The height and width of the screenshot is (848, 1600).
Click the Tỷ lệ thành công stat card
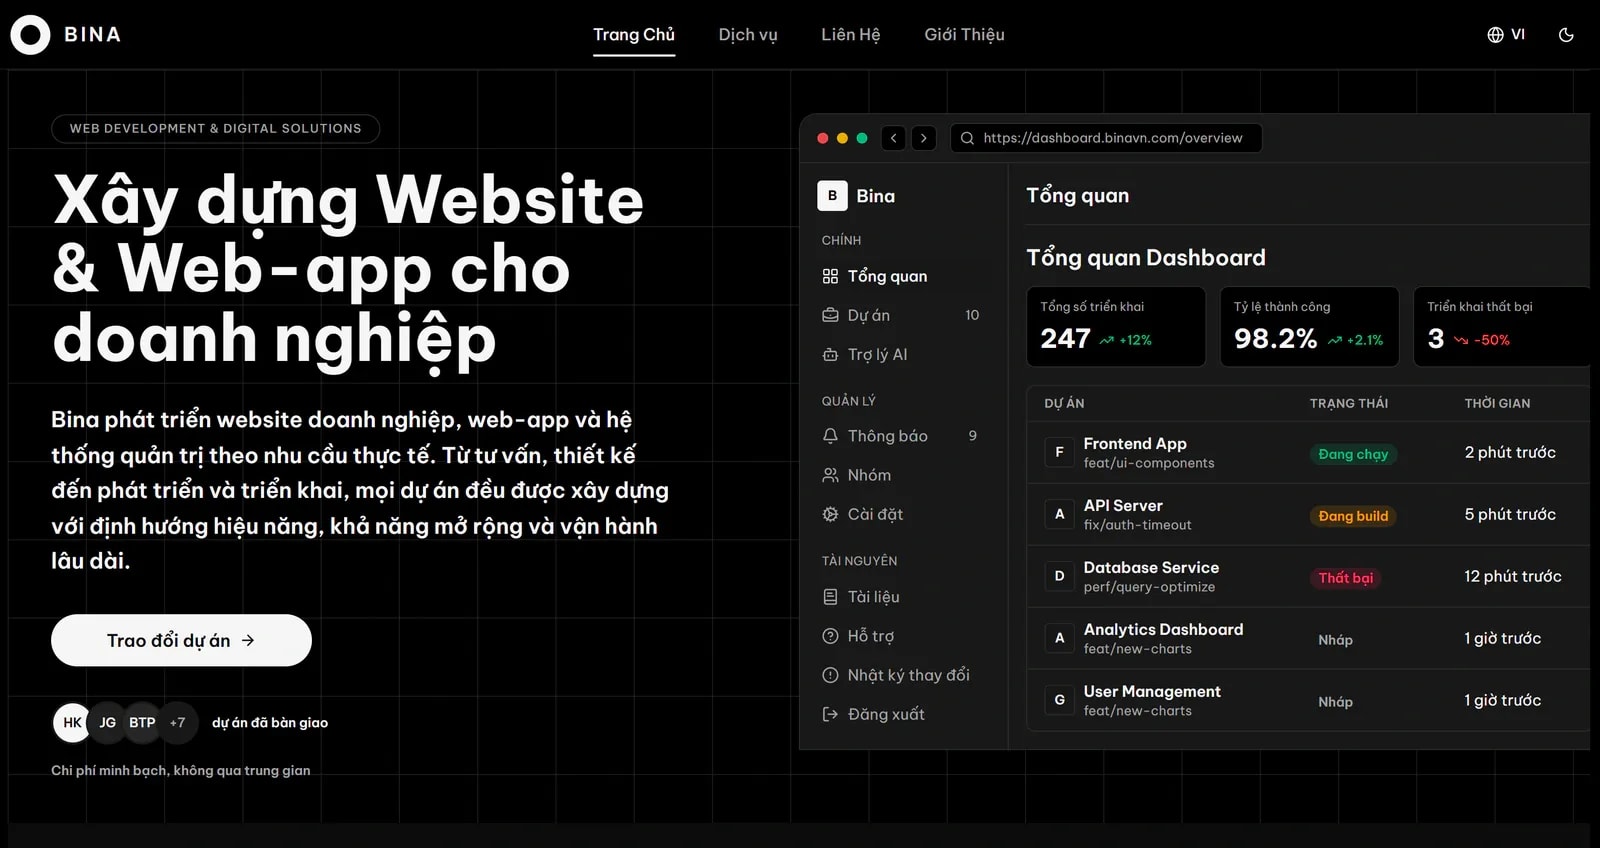[1309, 327]
